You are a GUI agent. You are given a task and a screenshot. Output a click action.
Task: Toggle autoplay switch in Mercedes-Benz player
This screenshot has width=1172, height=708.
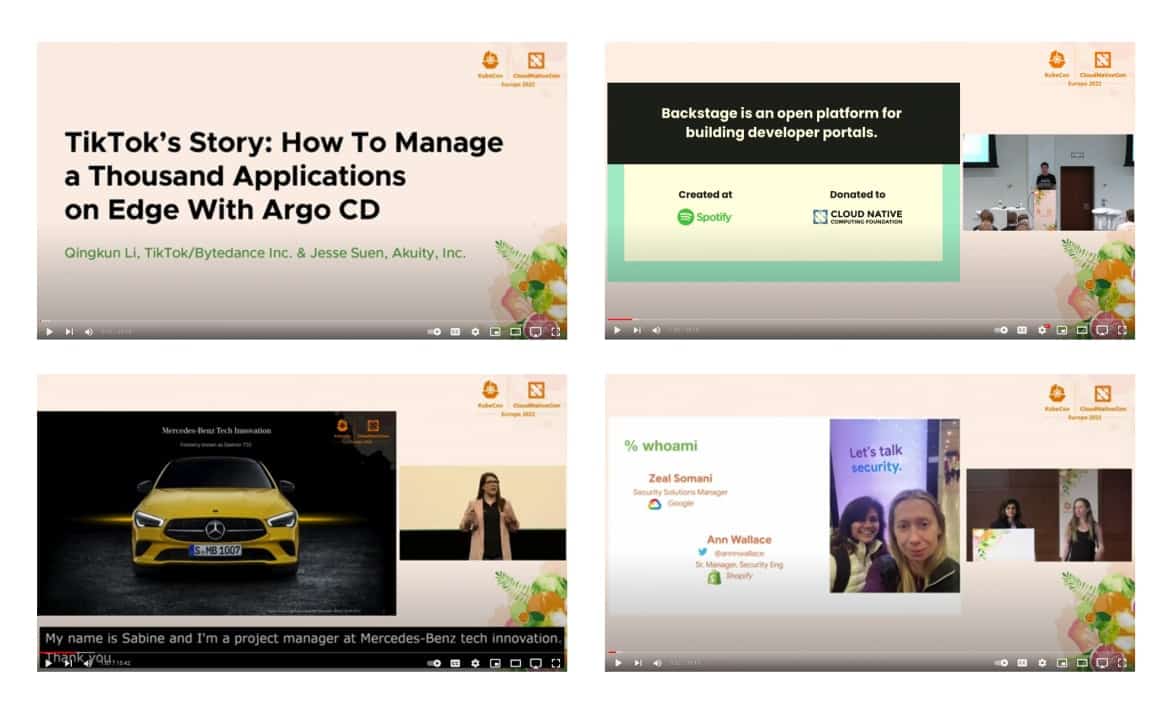pyautogui.click(x=434, y=663)
